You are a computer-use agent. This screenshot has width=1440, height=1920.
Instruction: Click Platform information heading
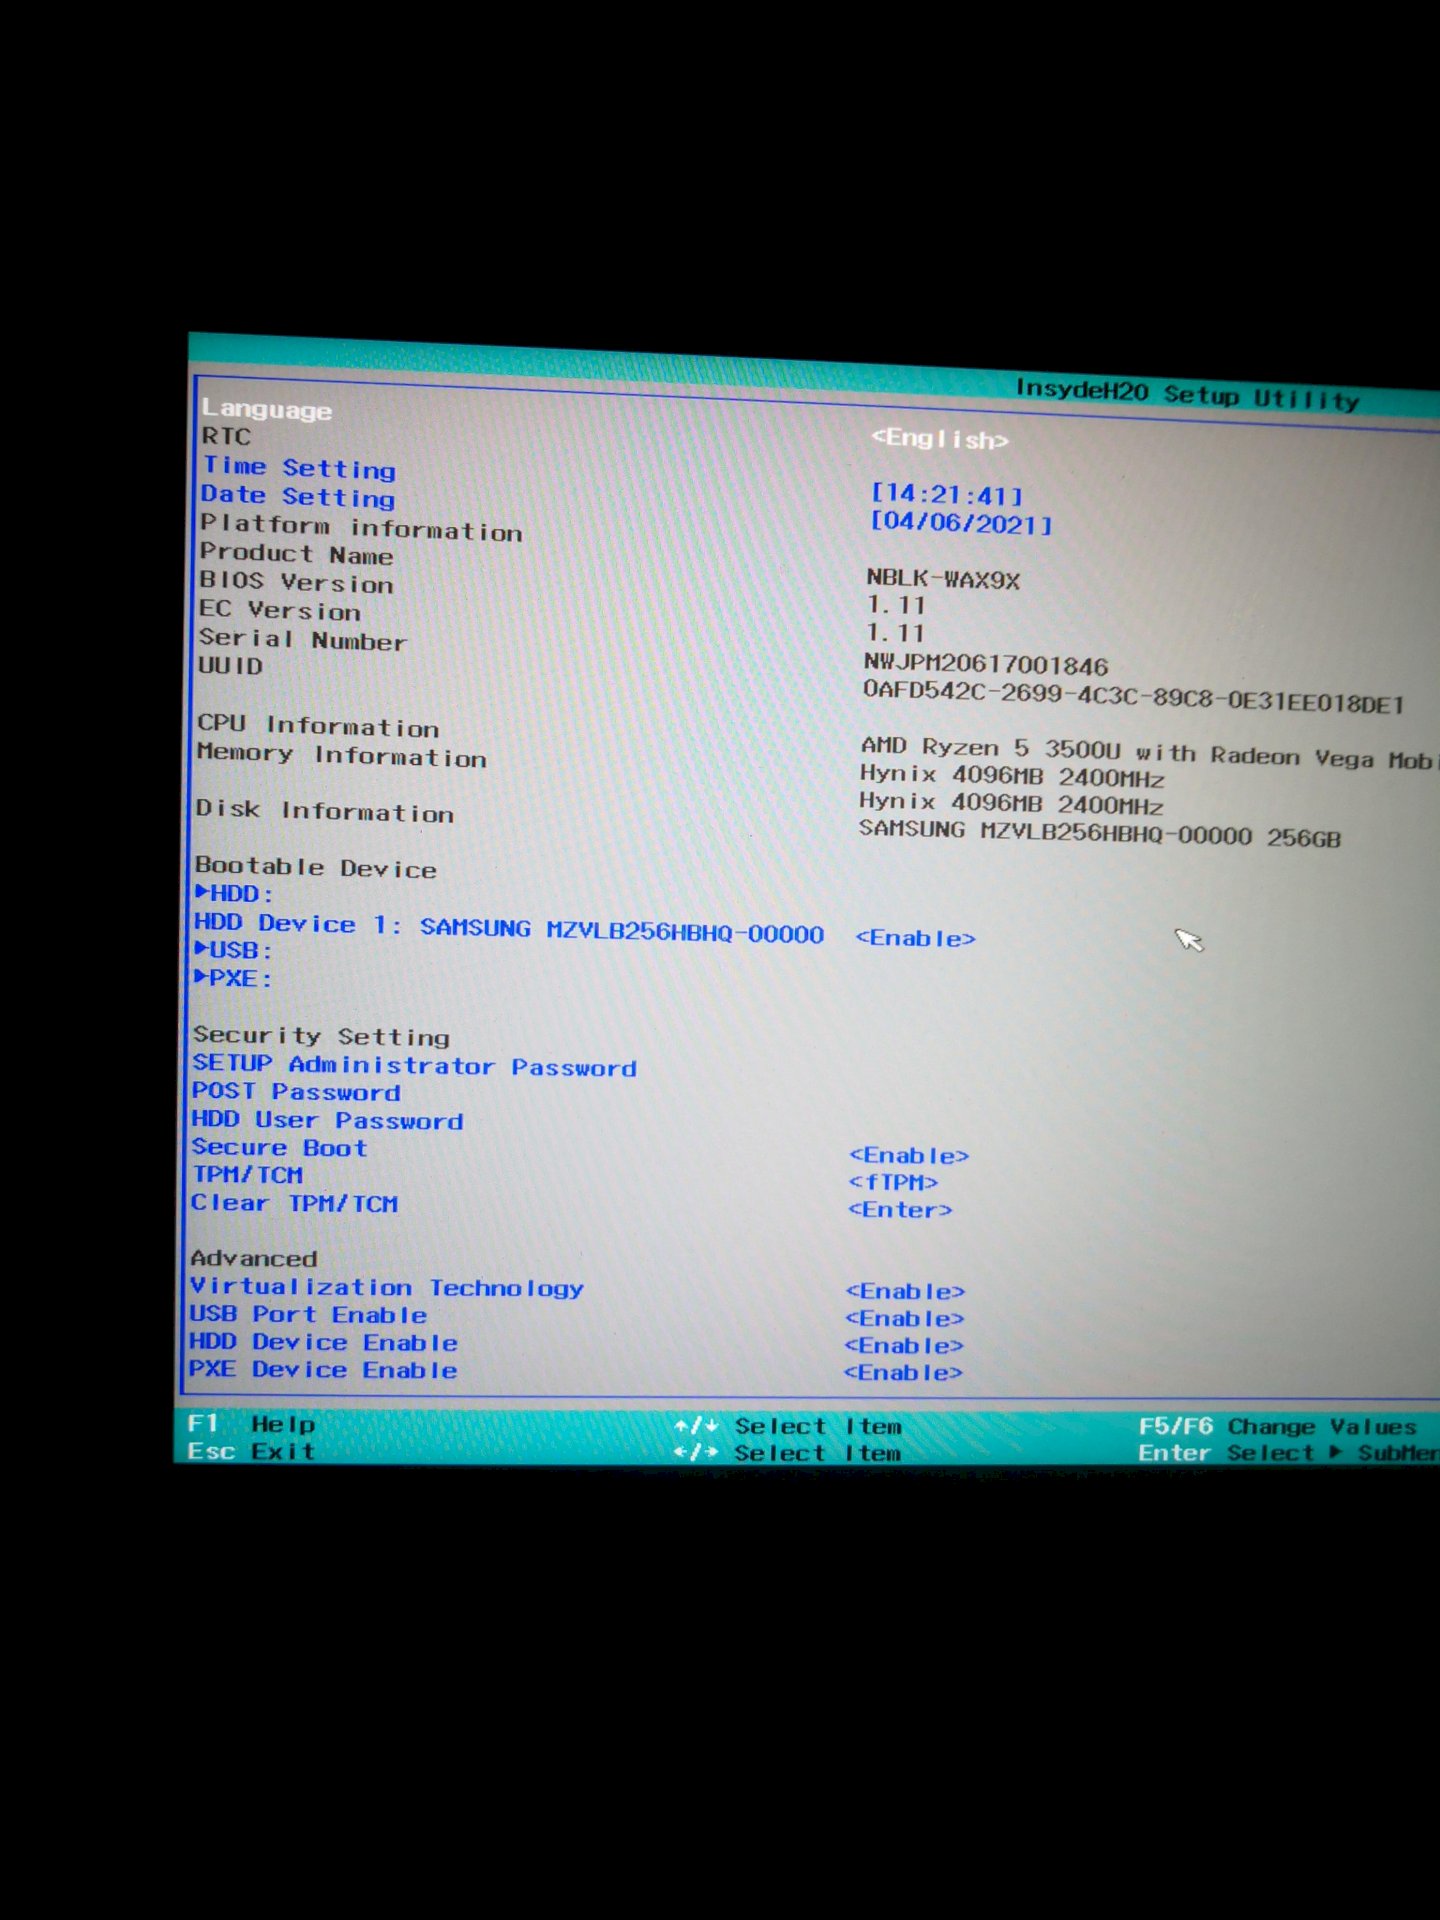361,527
